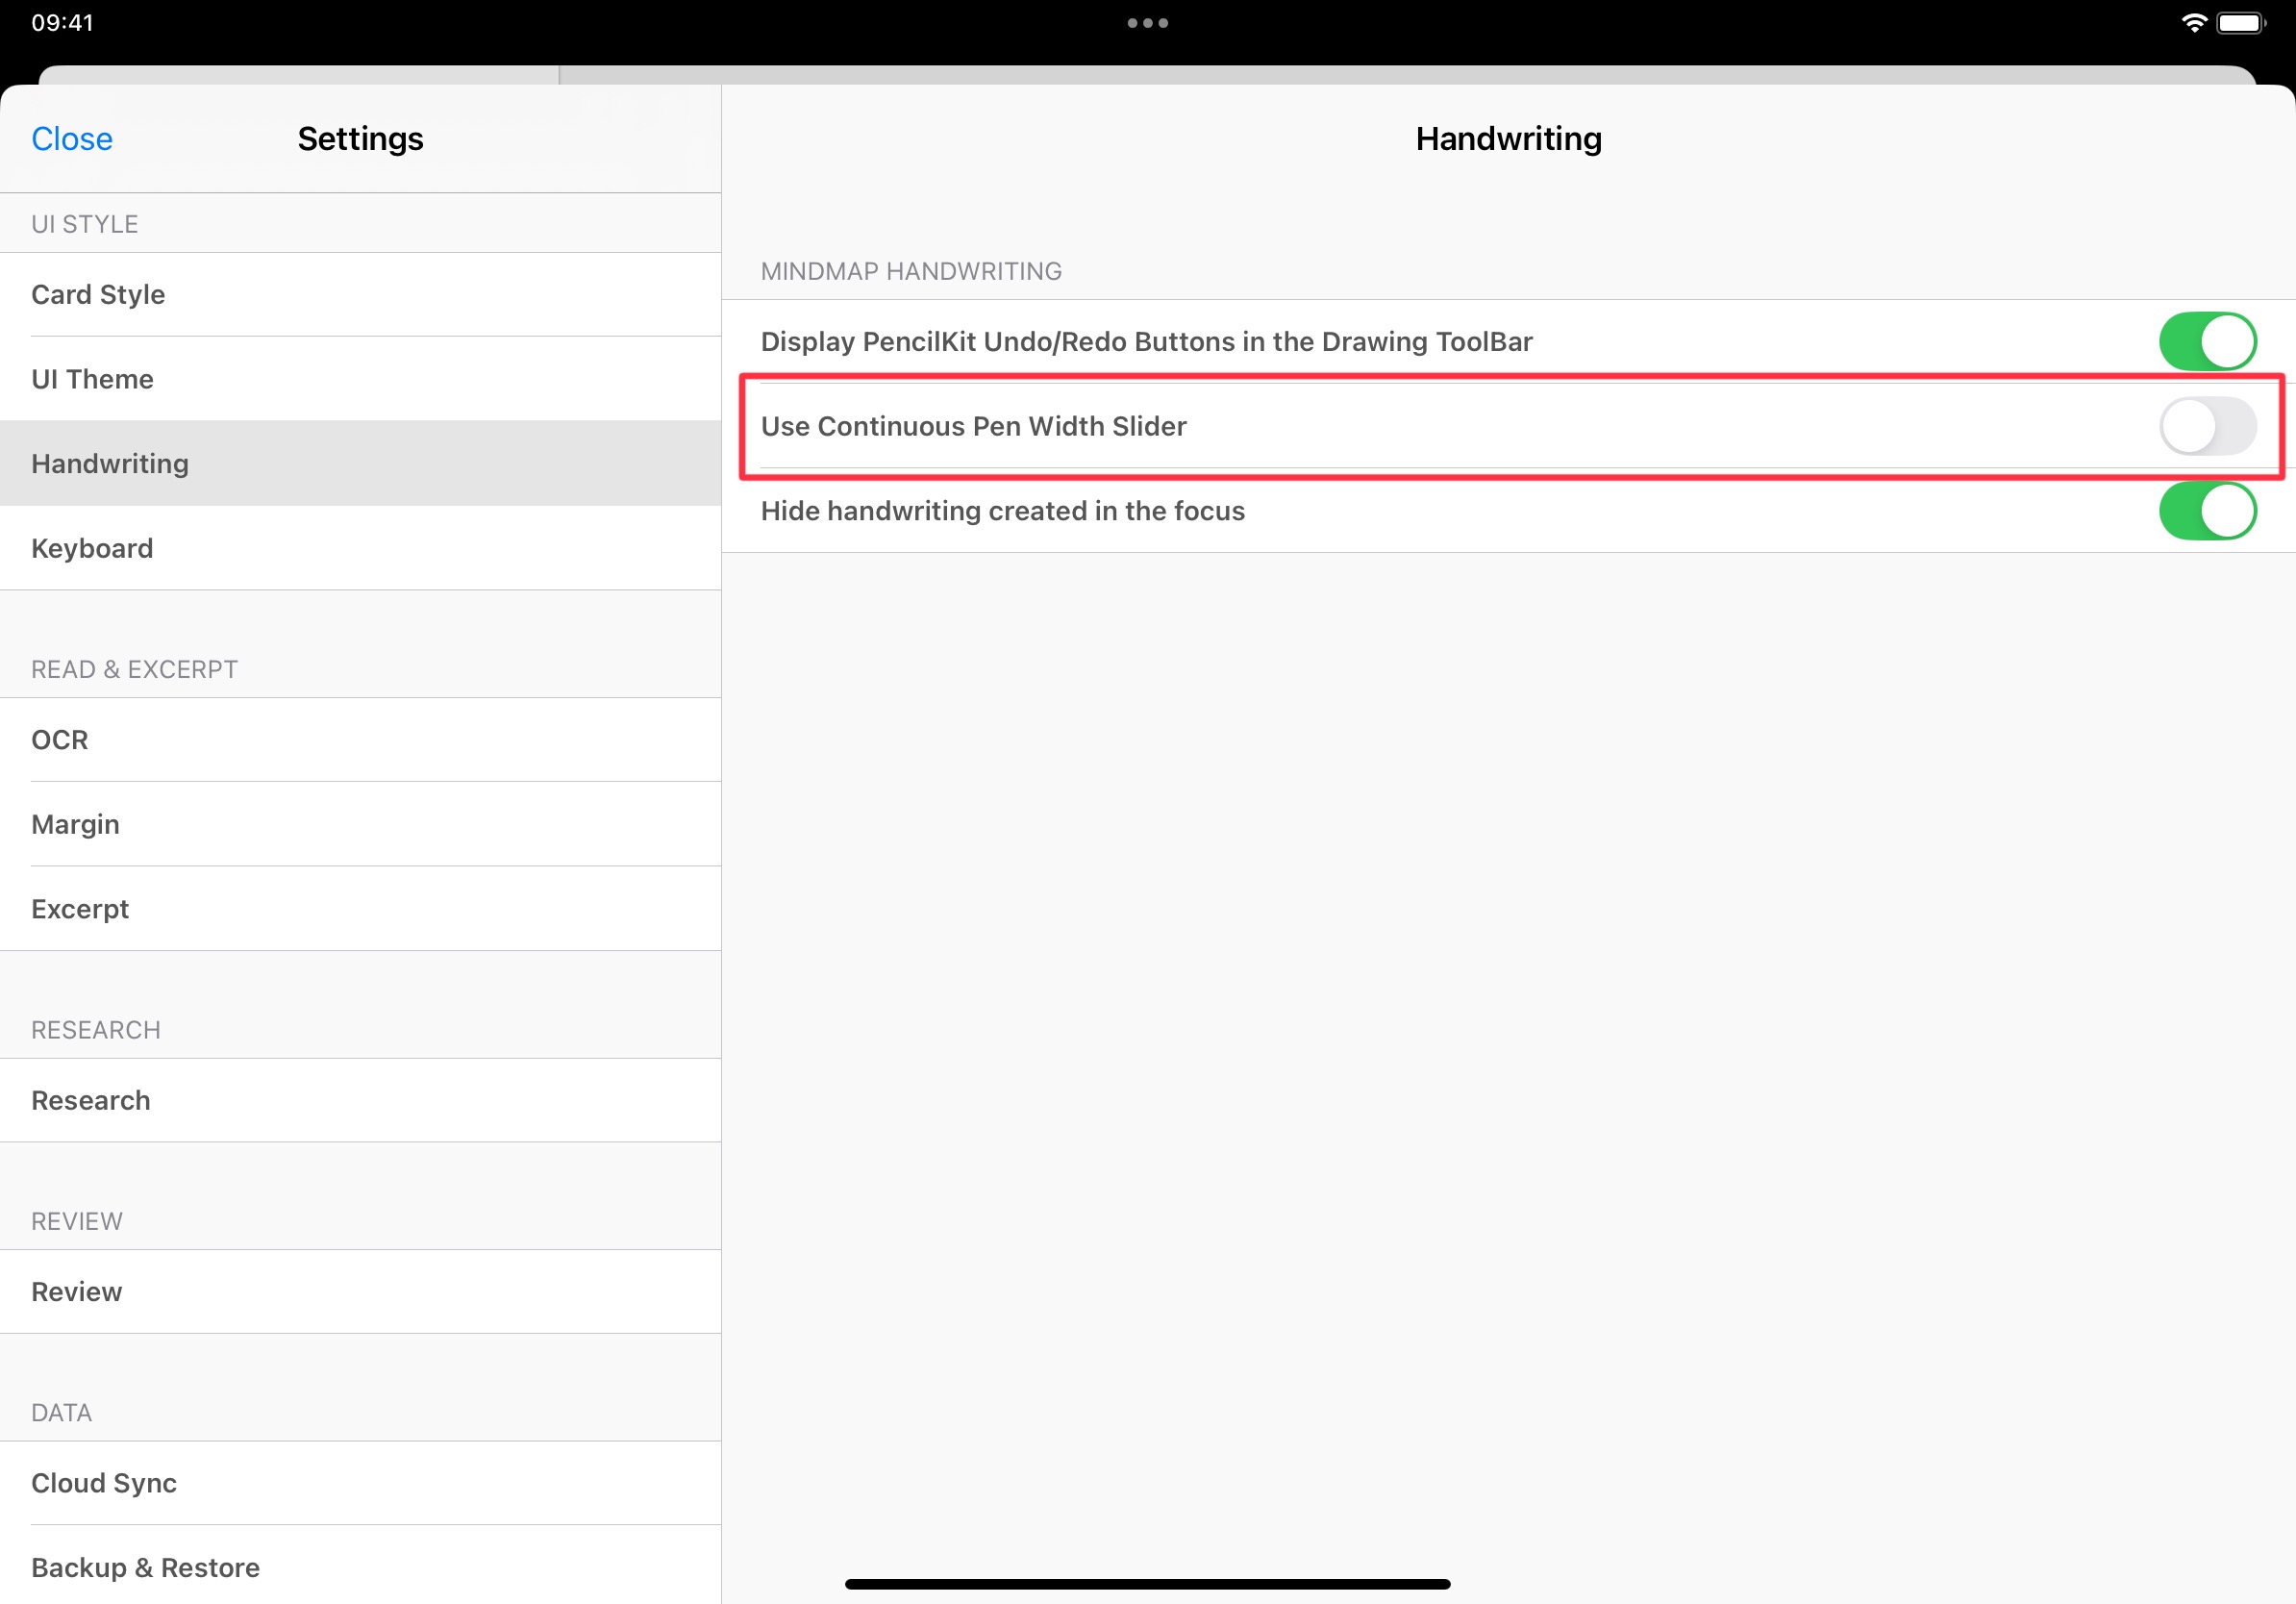Viewport: 2296px width, 1604px height.
Task: Open Cloud Sync settings
Action: coord(360,1483)
